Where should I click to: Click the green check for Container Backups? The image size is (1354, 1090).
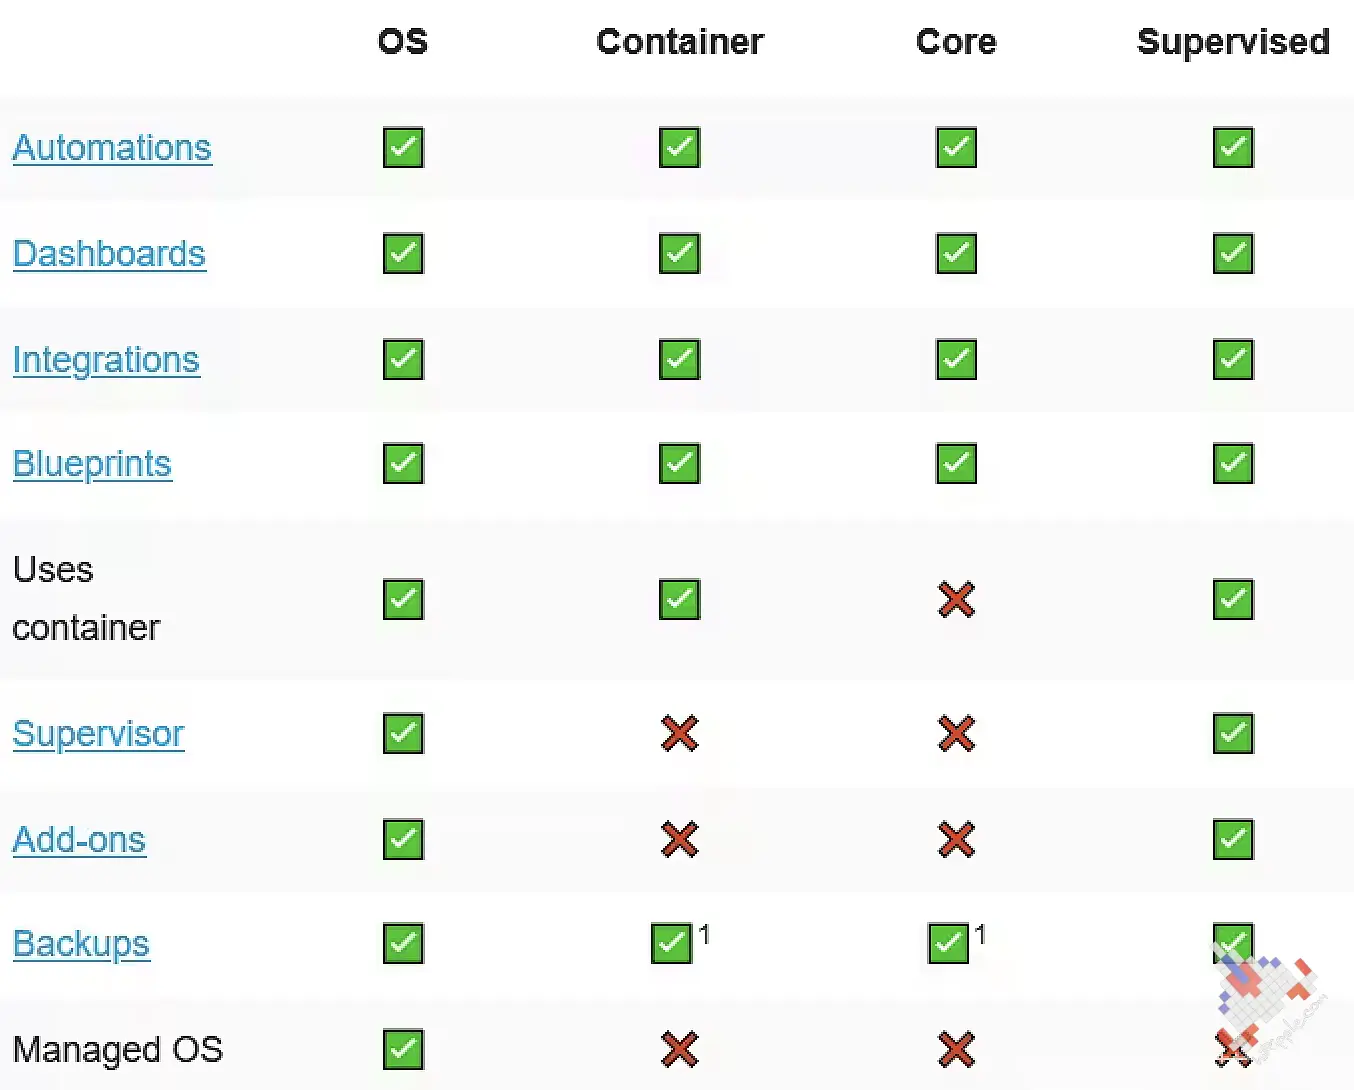coord(671,944)
